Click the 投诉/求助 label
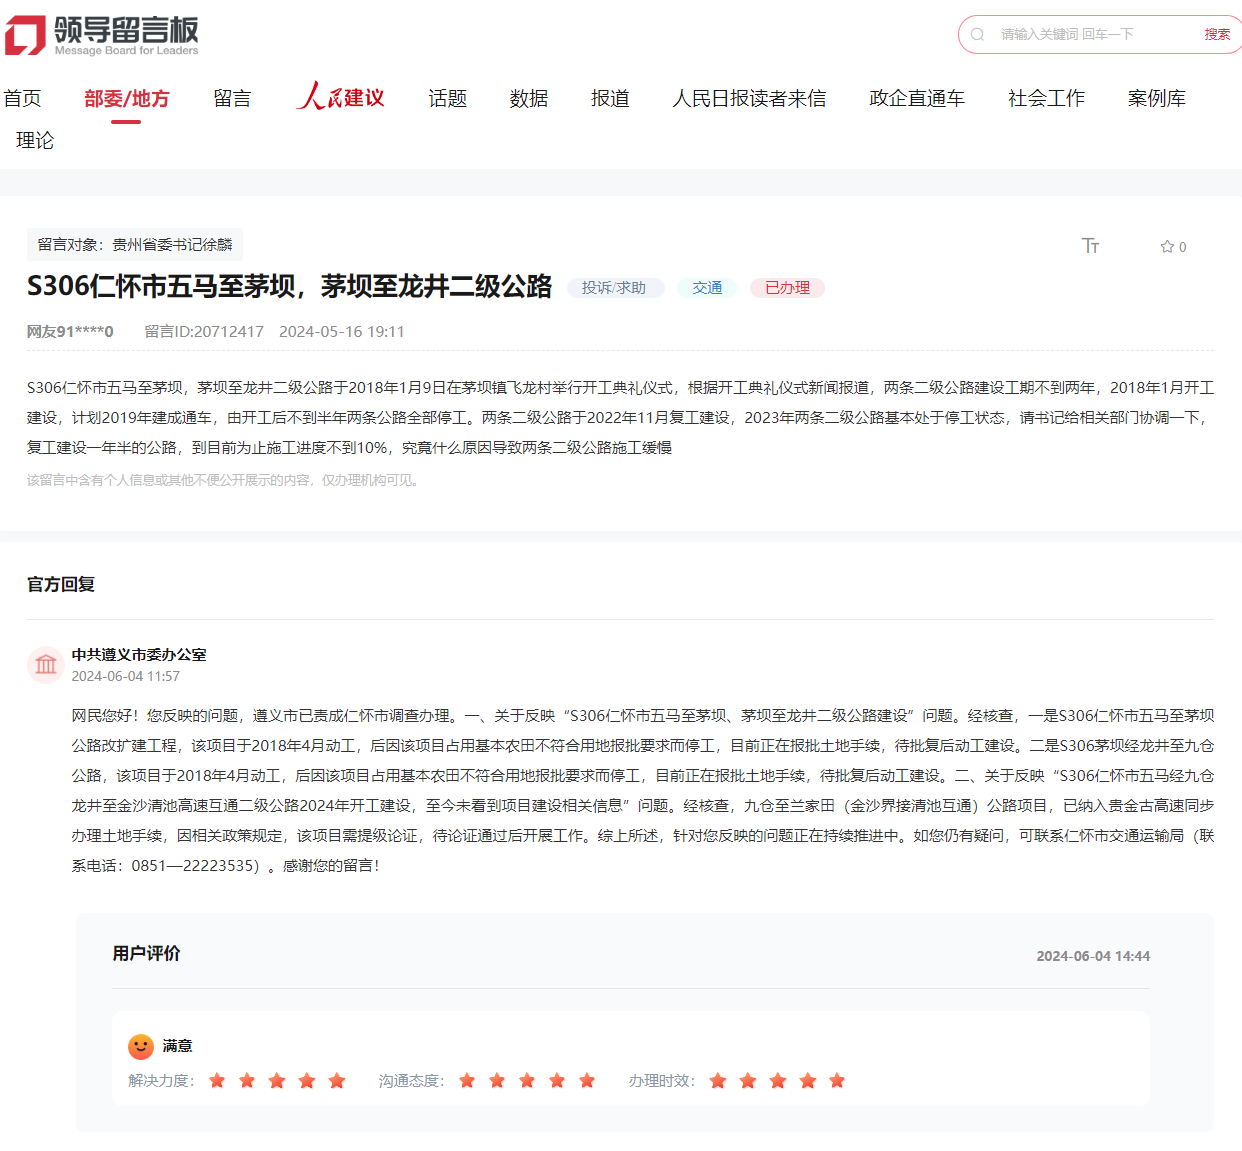 616,287
